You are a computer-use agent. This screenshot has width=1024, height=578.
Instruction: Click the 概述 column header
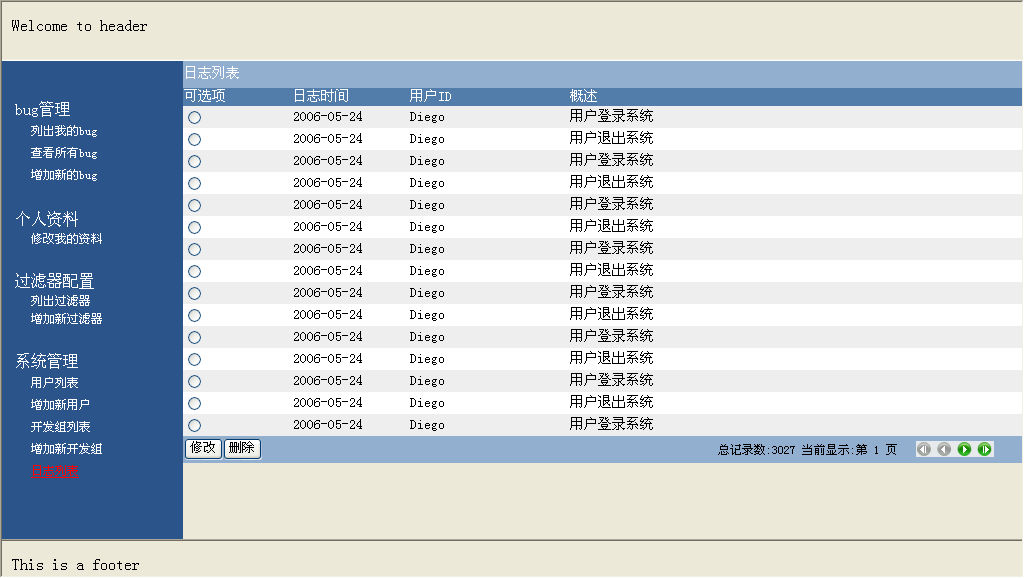583,97
